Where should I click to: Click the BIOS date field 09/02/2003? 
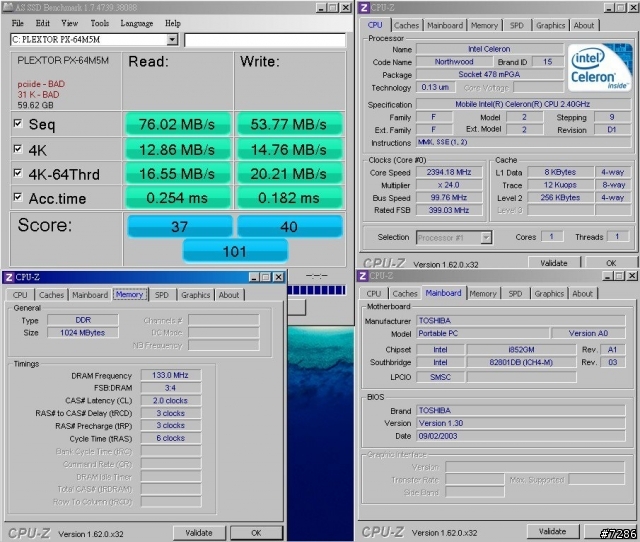click(x=521, y=436)
